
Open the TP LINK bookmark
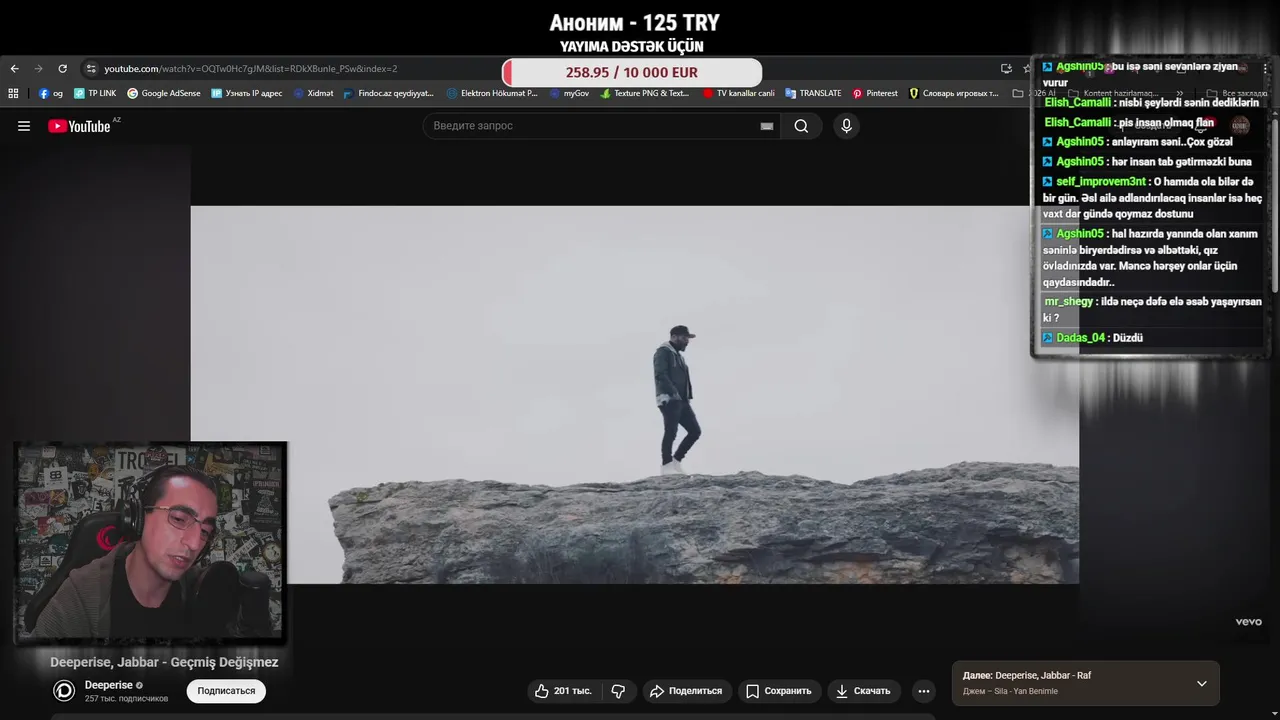click(94, 93)
